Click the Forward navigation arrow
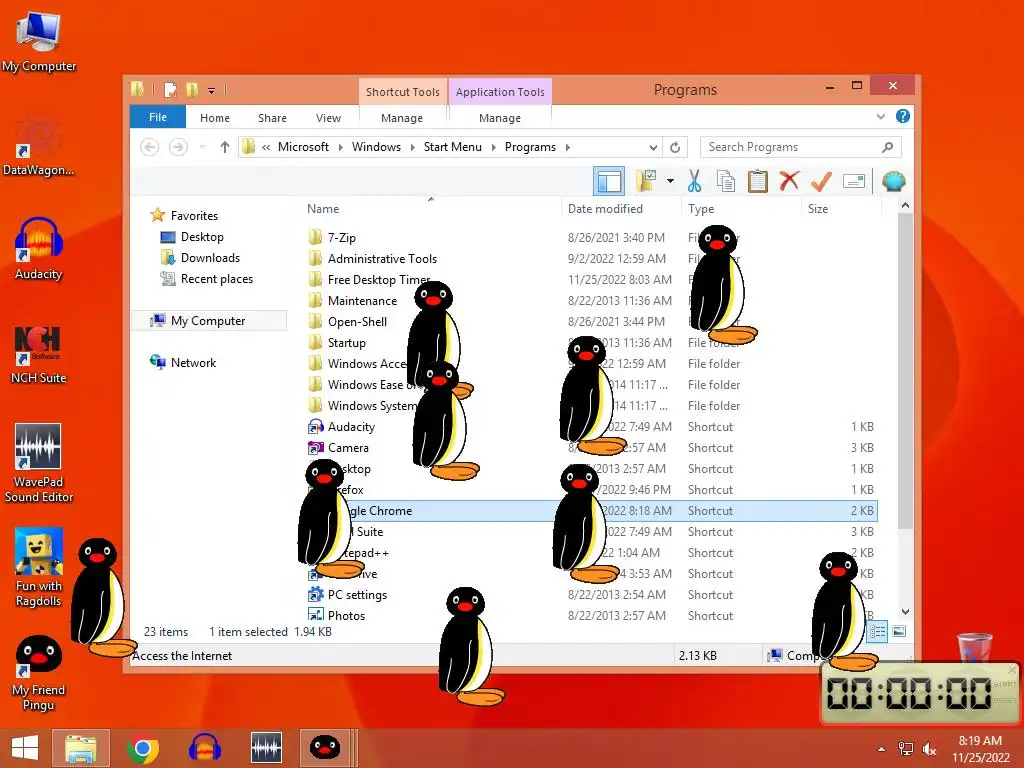Image resolution: width=1024 pixels, height=768 pixels. [178, 147]
